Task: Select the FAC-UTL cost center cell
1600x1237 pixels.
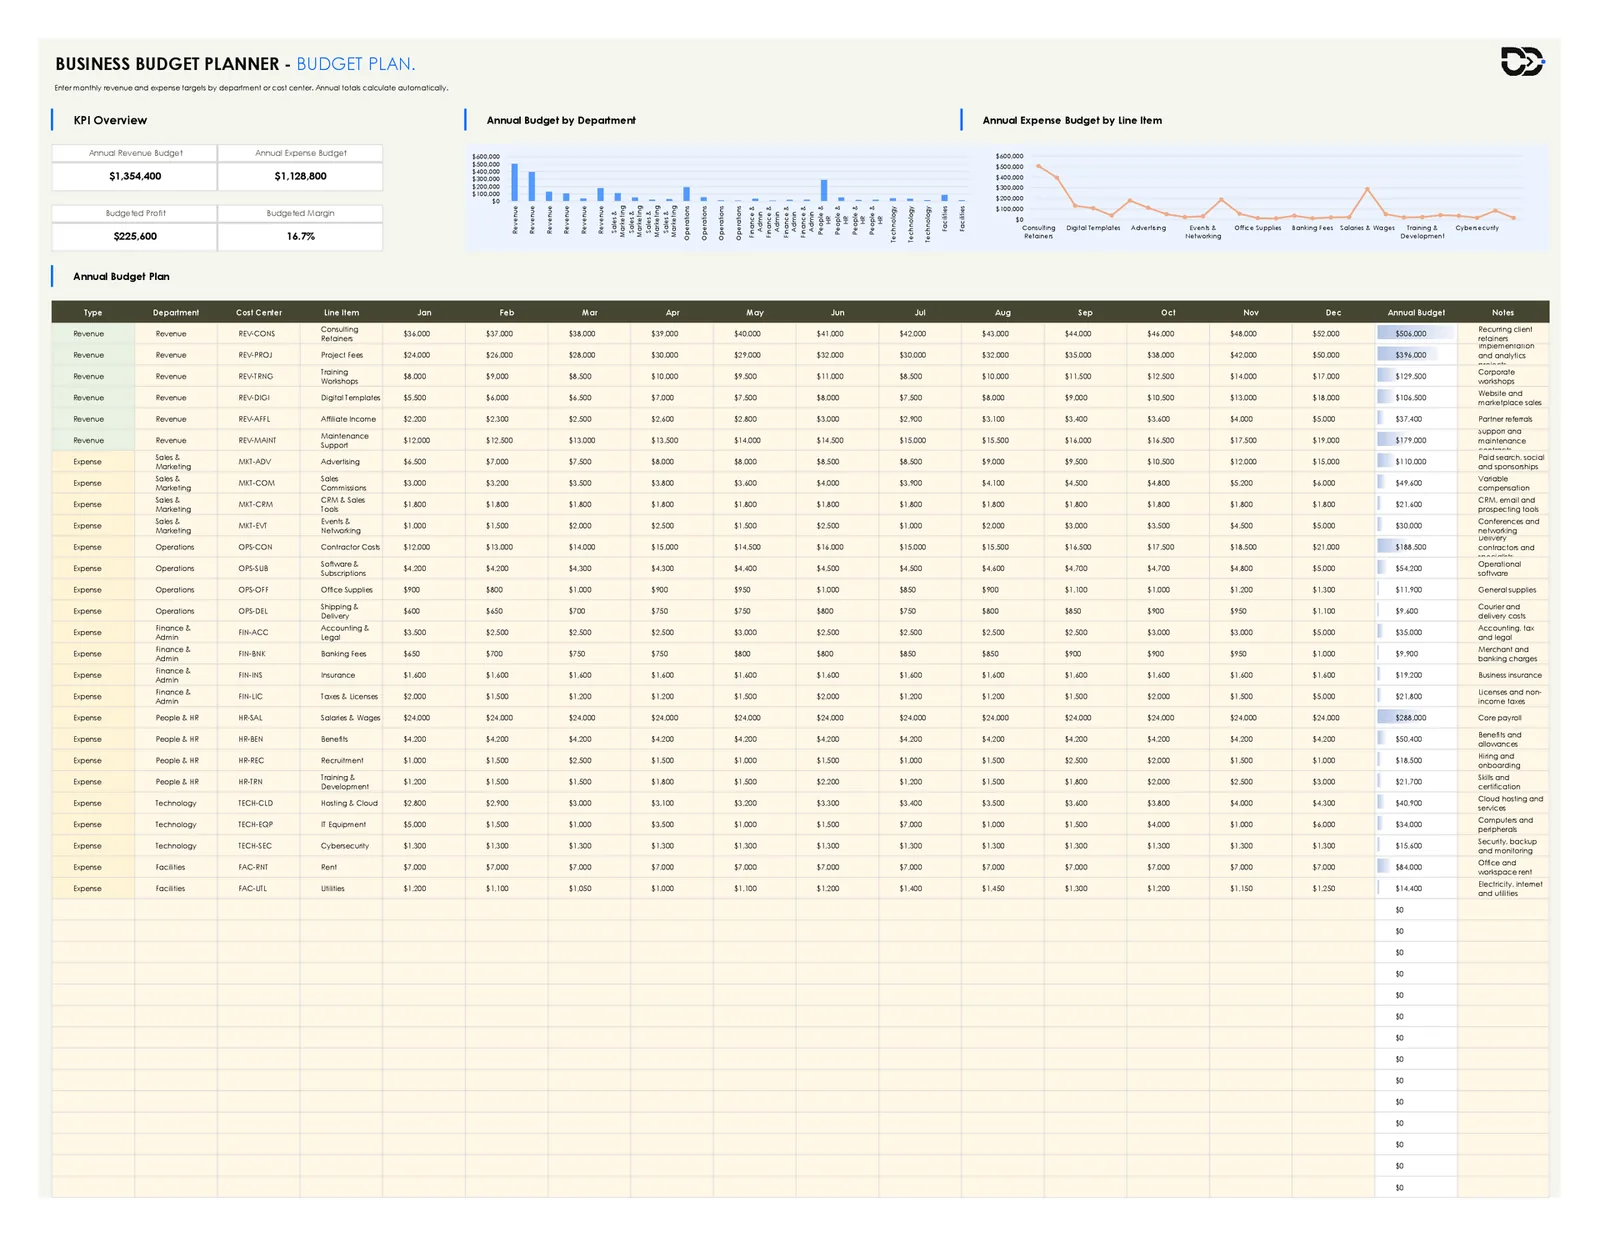Action: click(259, 888)
